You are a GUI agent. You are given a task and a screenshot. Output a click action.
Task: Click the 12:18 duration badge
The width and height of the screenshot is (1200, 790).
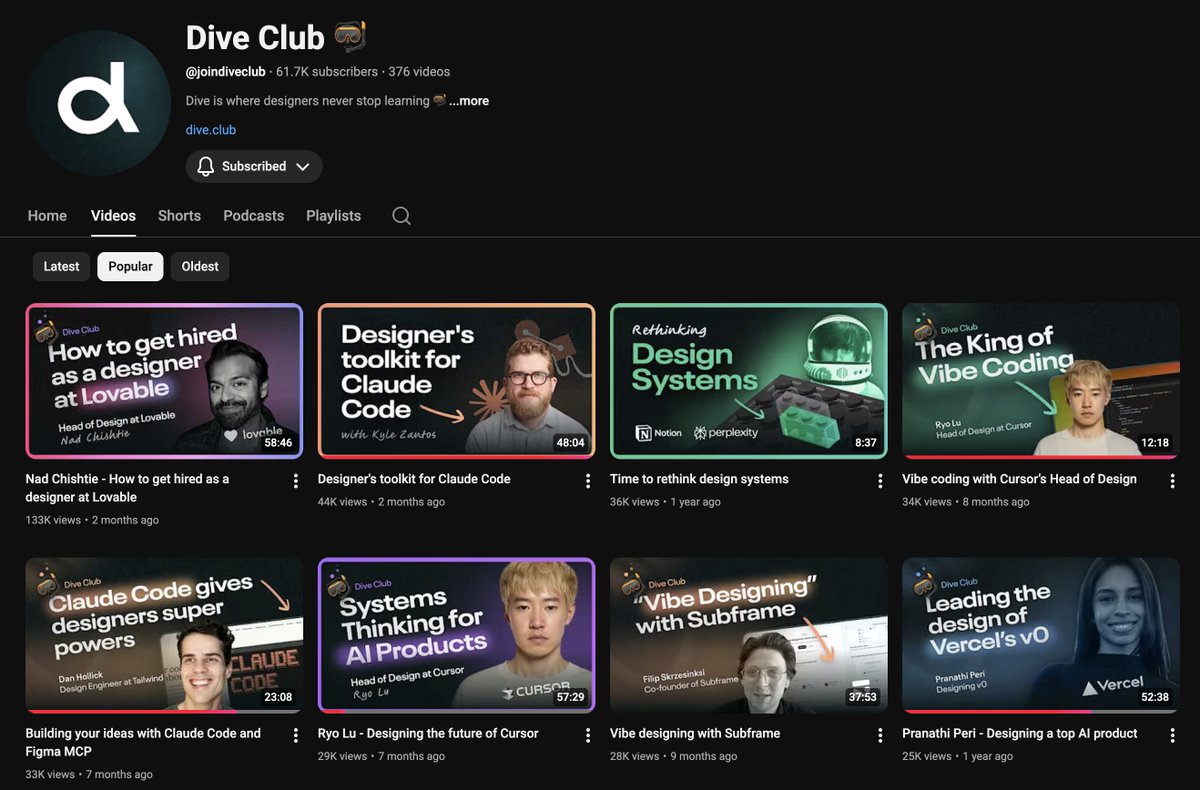point(1155,443)
